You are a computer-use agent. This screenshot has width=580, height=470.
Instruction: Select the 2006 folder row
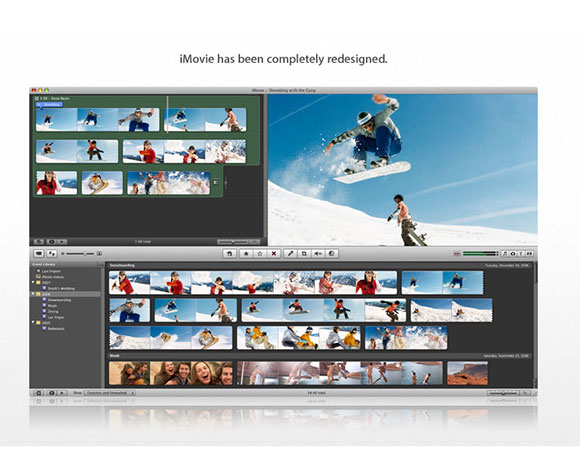tap(65, 294)
